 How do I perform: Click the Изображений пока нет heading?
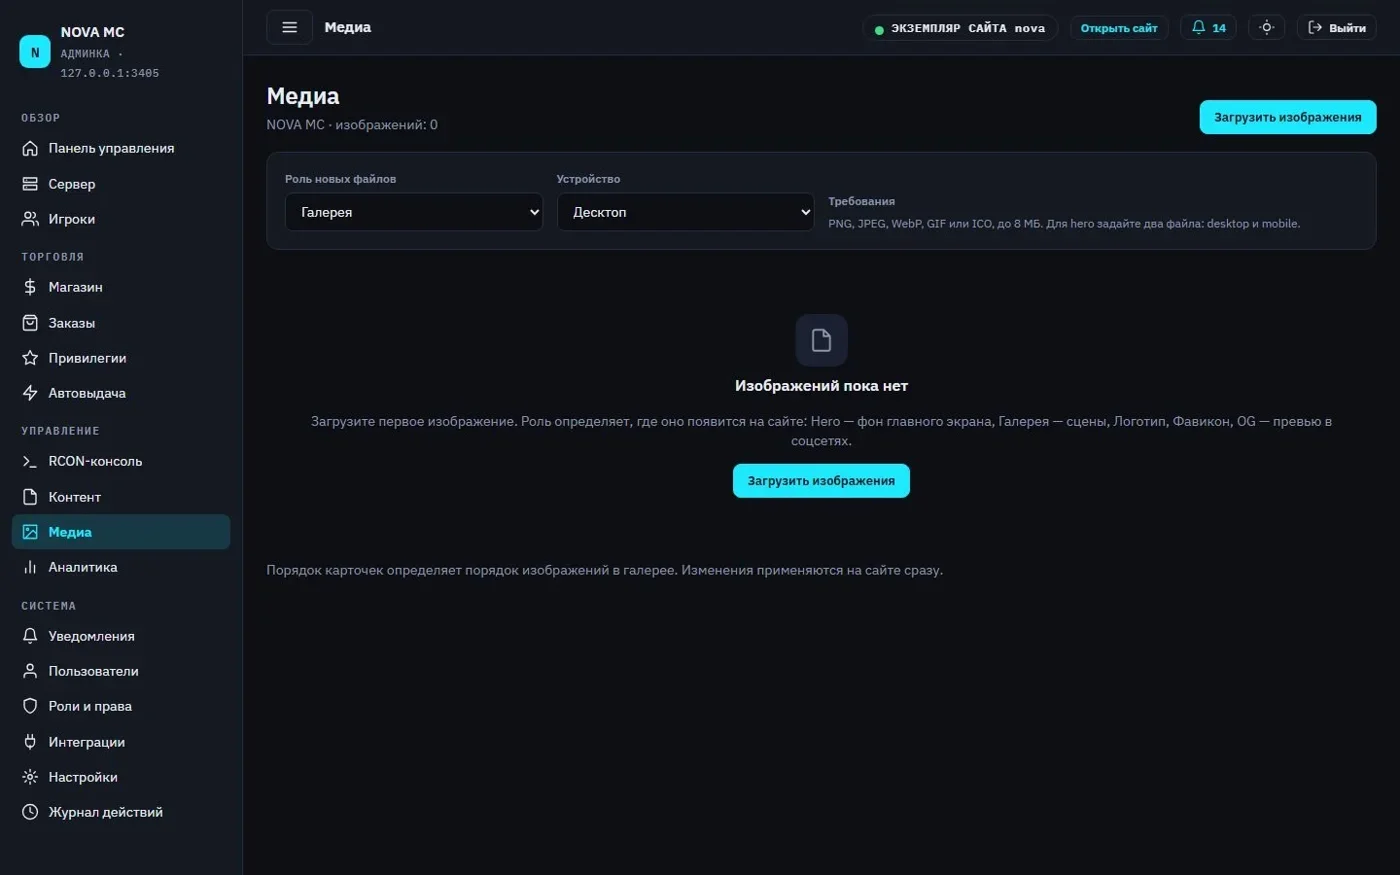821,386
